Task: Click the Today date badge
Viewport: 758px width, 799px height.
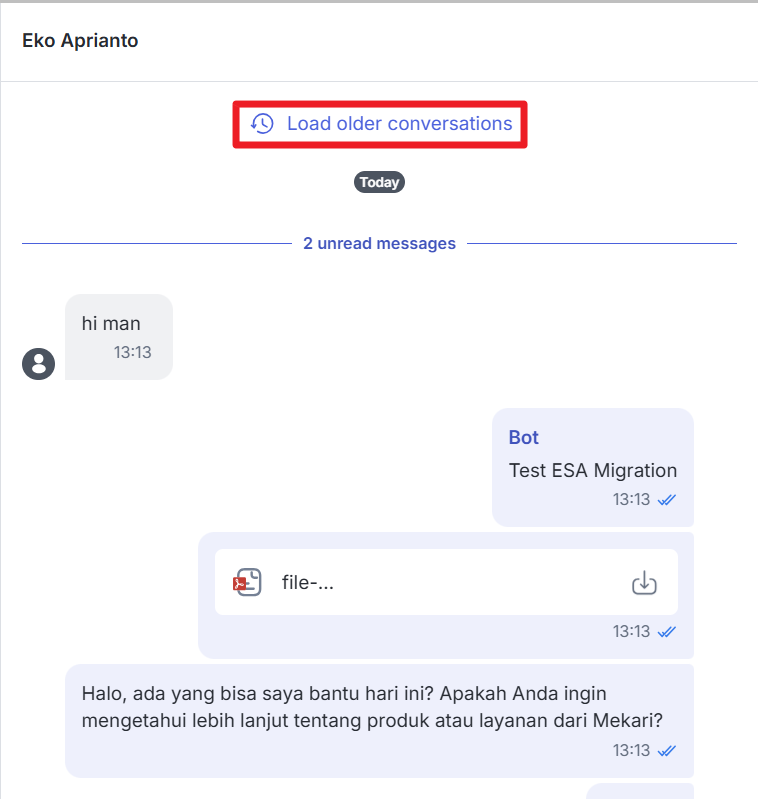Action: [379, 183]
